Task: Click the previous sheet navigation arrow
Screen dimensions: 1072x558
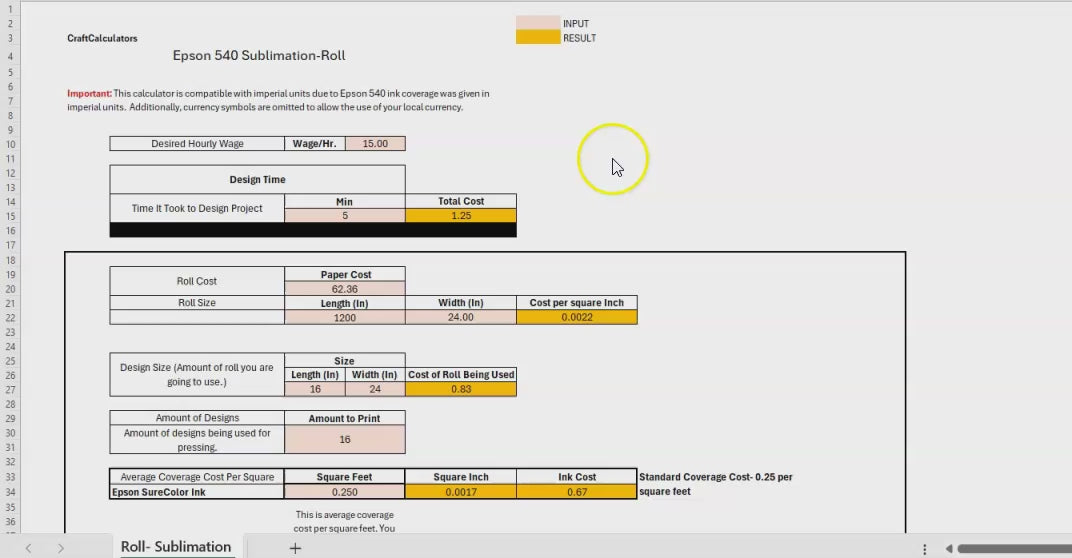Action: tap(29, 548)
